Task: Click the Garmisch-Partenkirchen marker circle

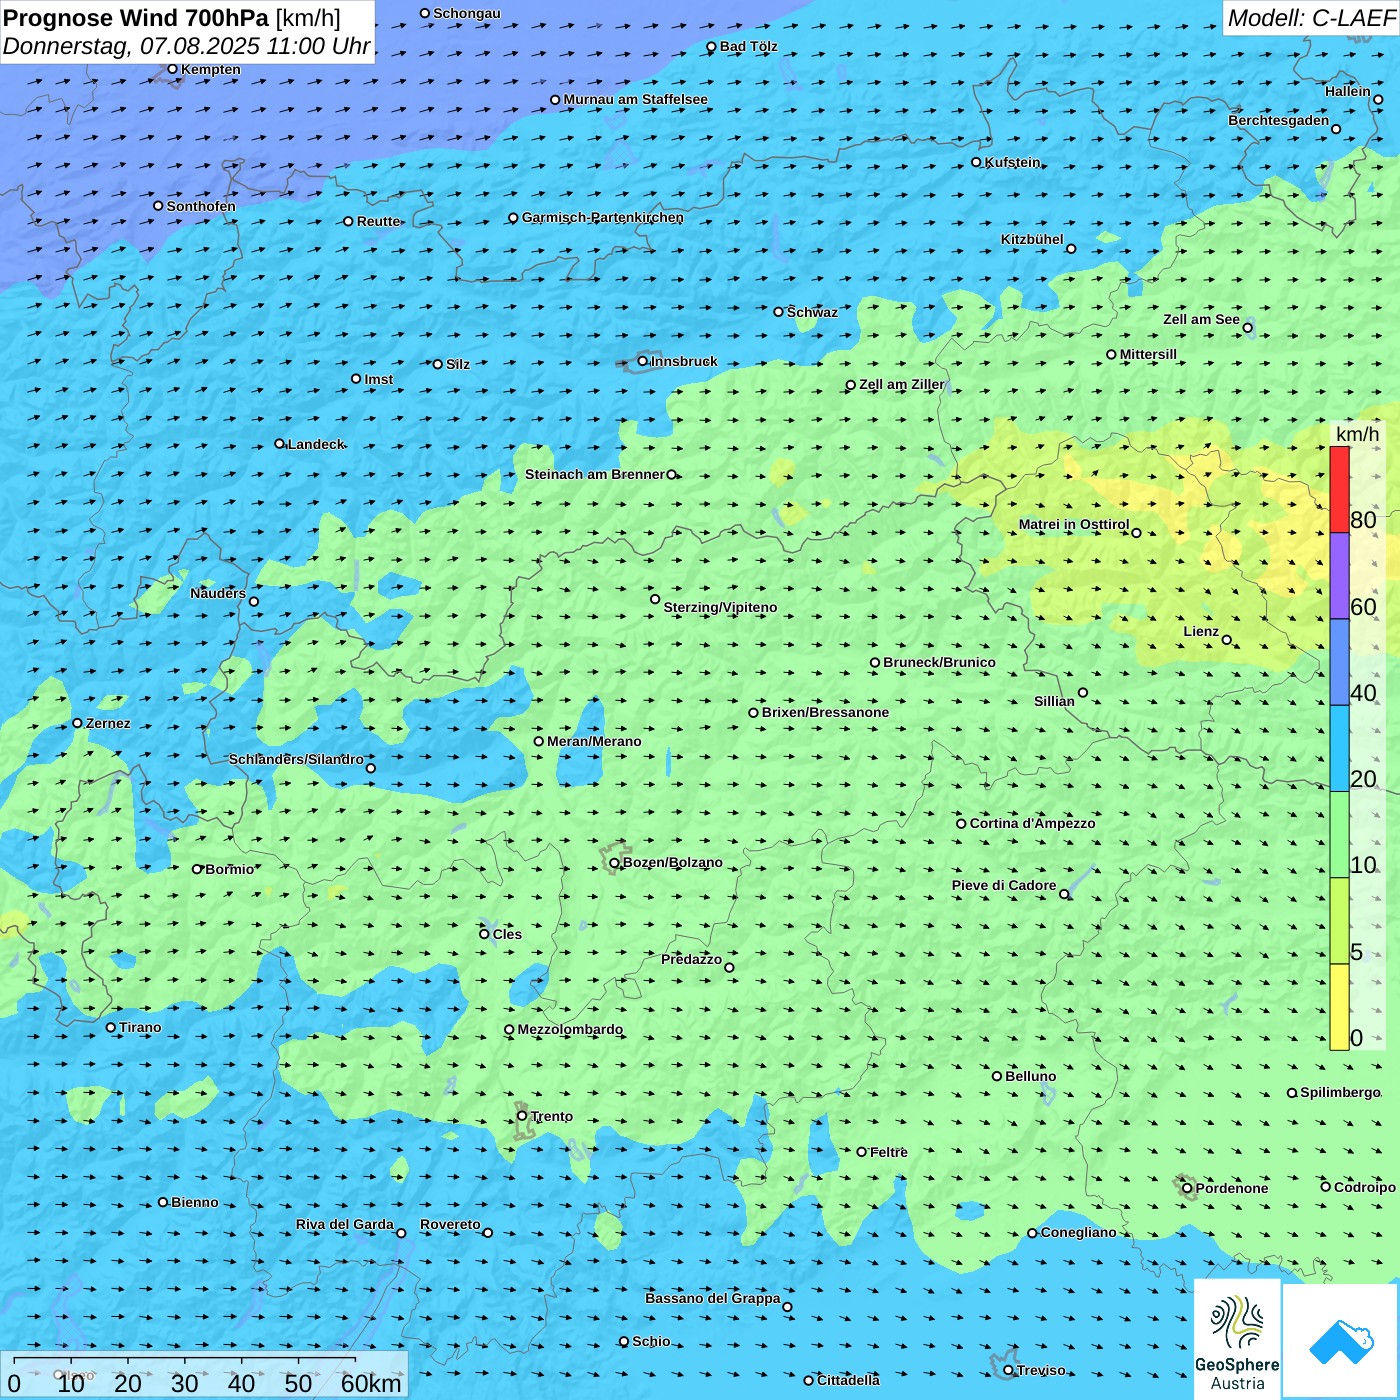Action: (513, 218)
